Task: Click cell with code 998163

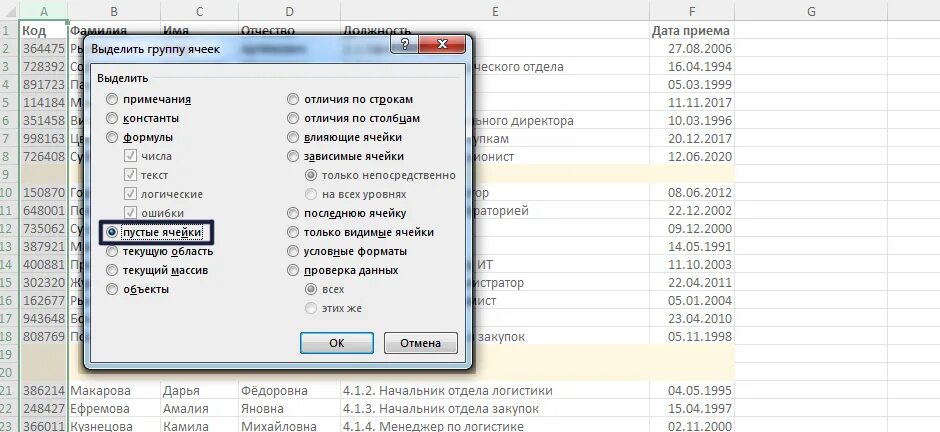Action: 44,138
